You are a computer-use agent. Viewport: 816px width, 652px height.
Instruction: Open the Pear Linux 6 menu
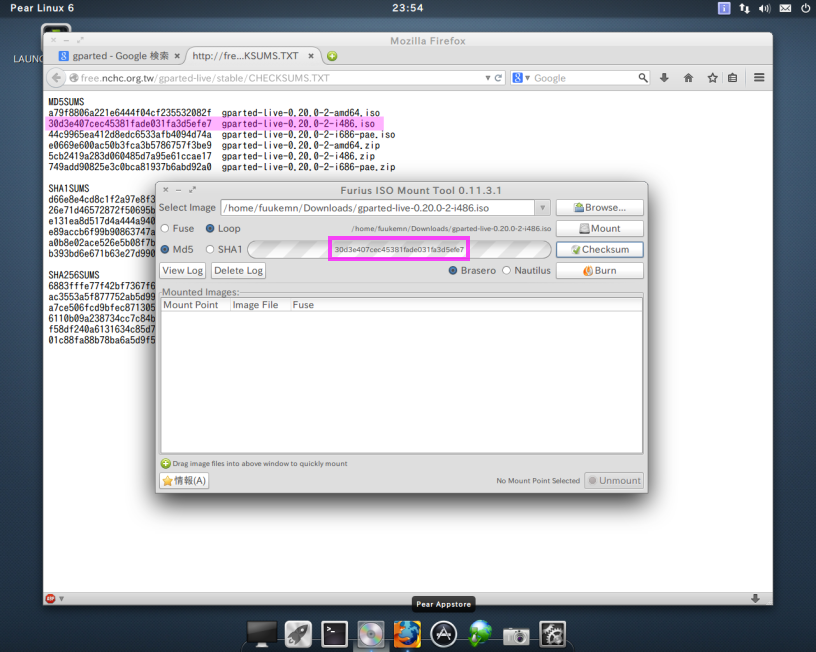42,8
